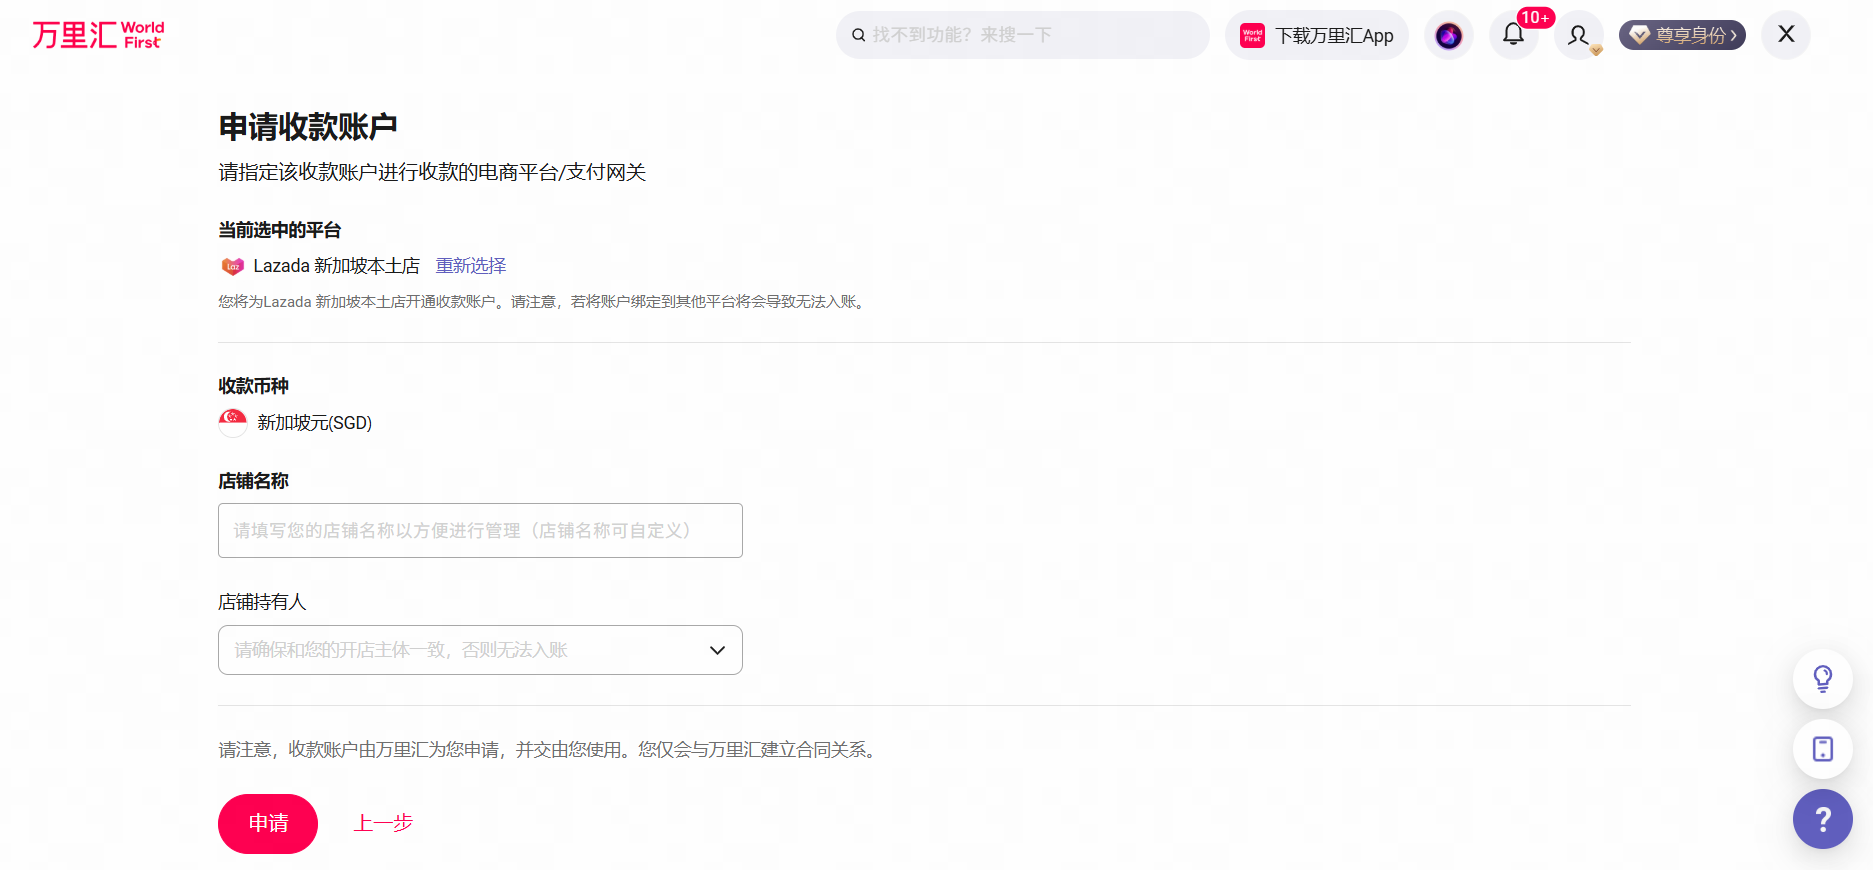Click the 店铺名称 input field

tap(480, 530)
